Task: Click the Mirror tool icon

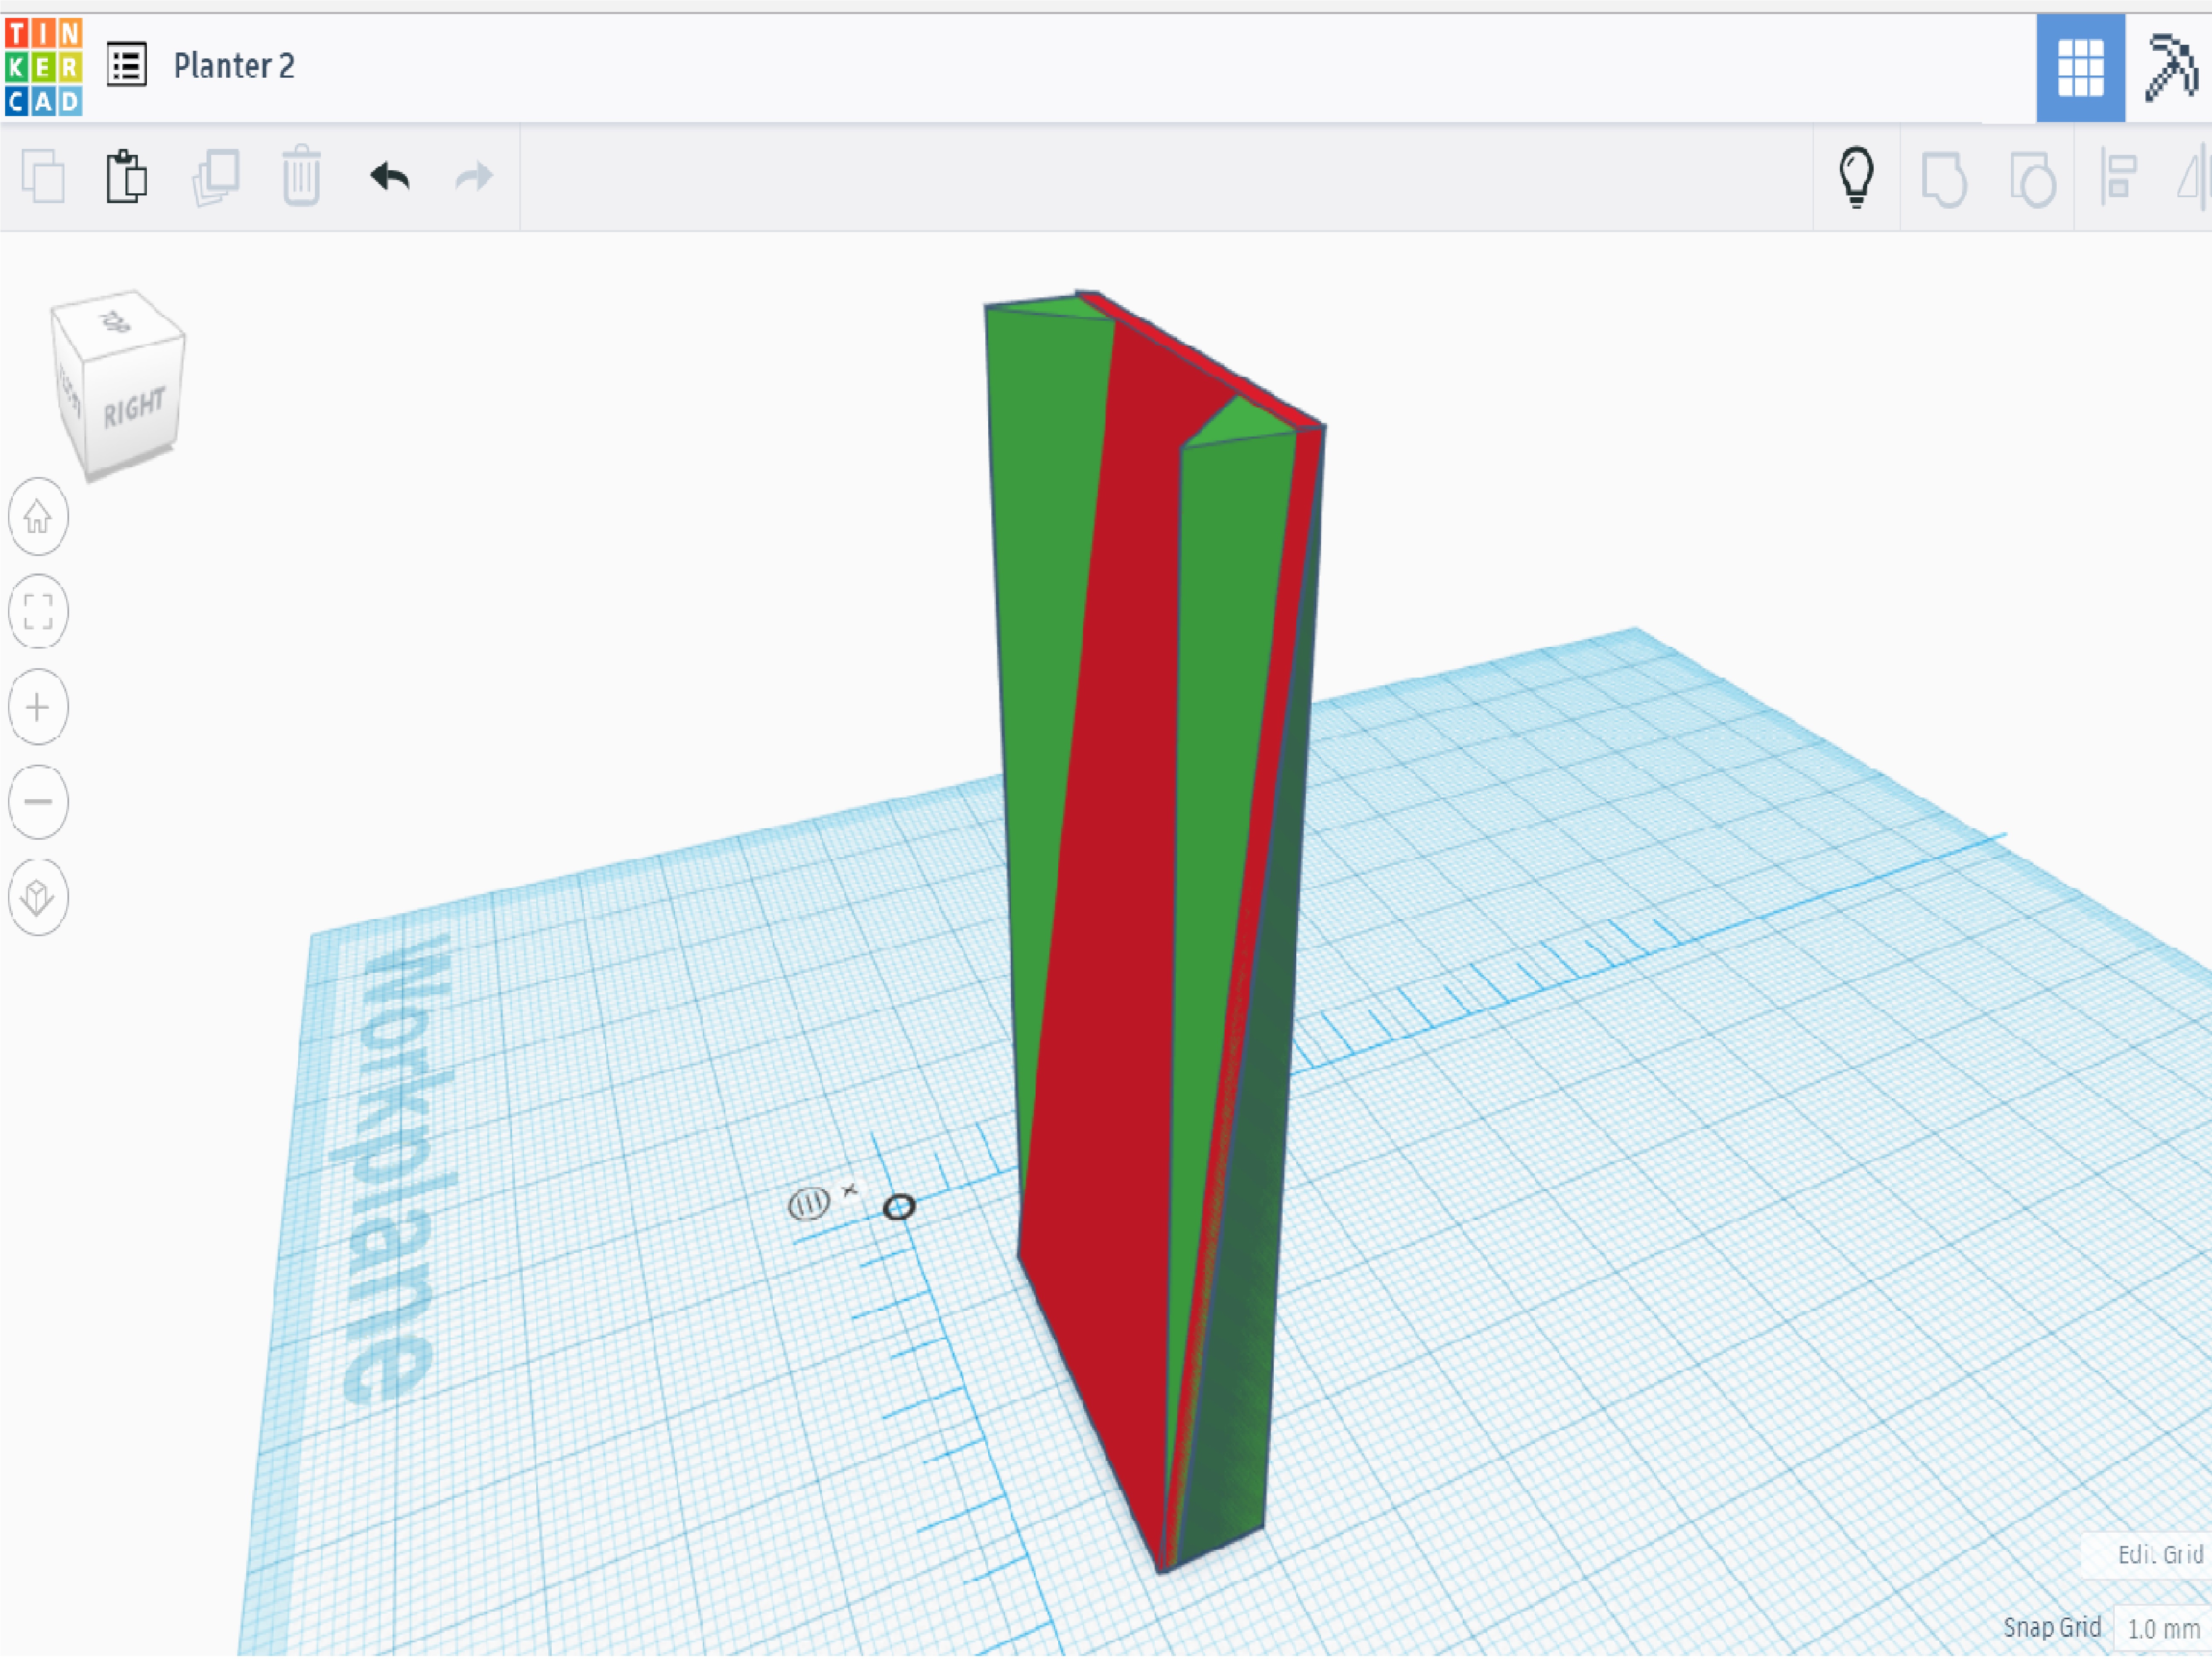Action: click(x=2194, y=178)
